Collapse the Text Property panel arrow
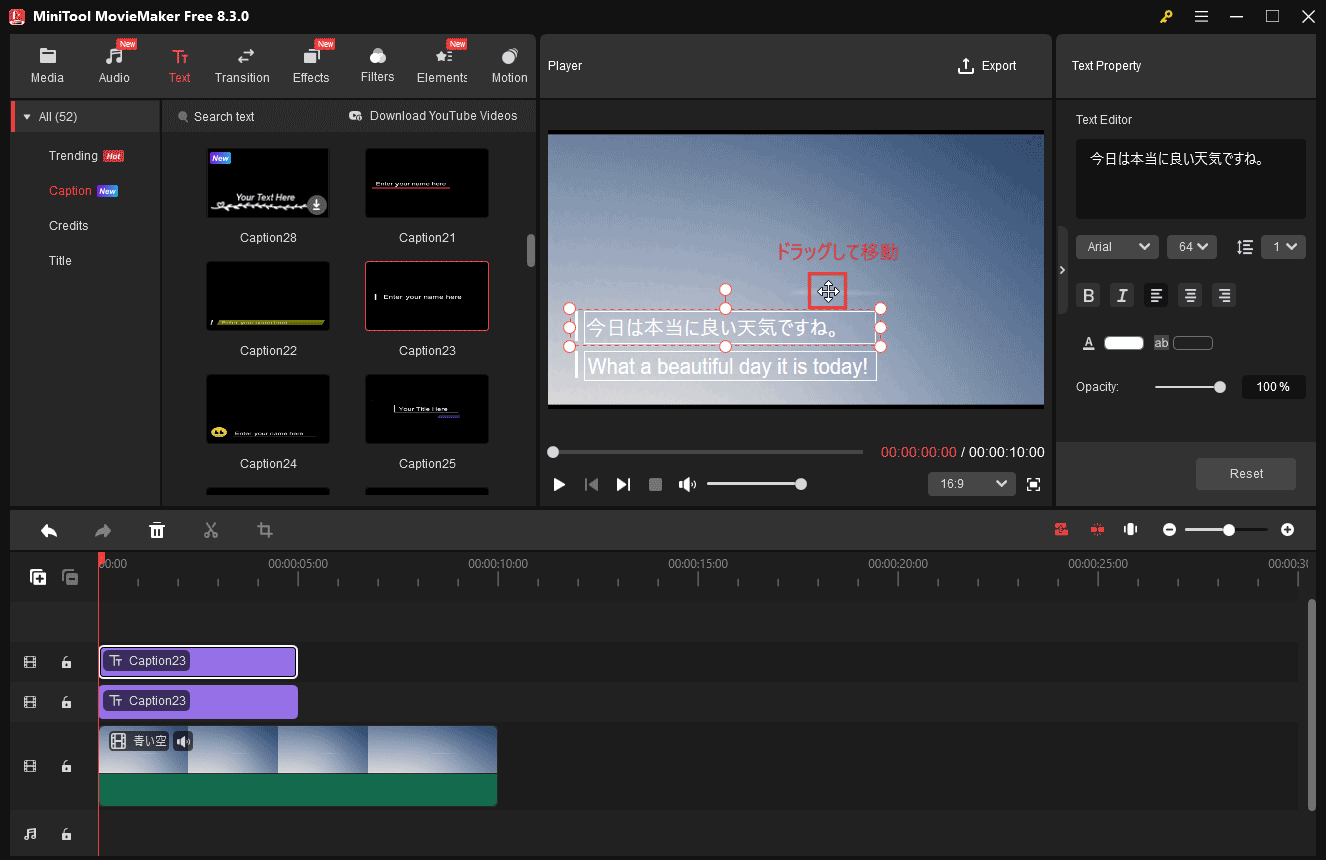The height and width of the screenshot is (860, 1326). (x=1062, y=270)
